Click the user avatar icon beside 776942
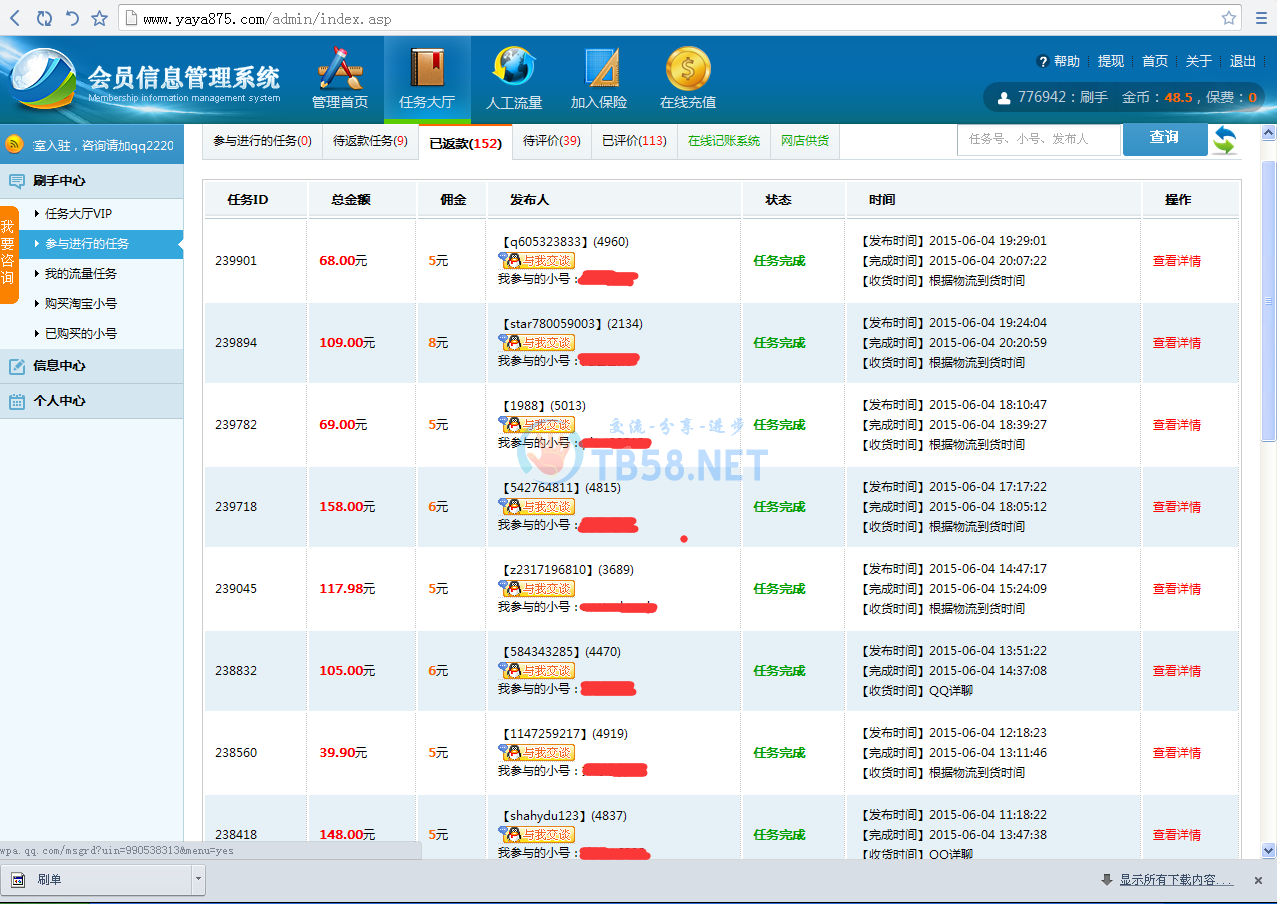 tap(1004, 98)
